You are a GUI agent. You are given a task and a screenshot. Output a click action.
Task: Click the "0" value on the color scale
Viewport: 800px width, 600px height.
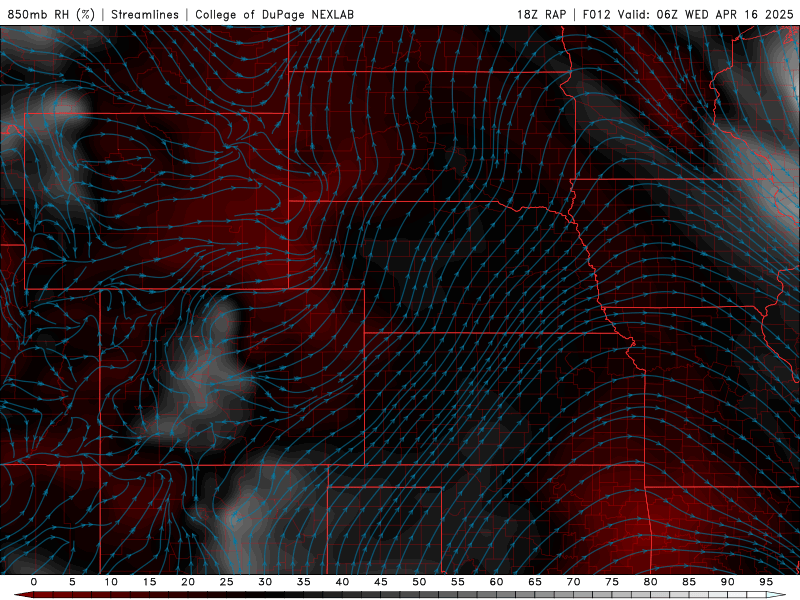pos(34,582)
